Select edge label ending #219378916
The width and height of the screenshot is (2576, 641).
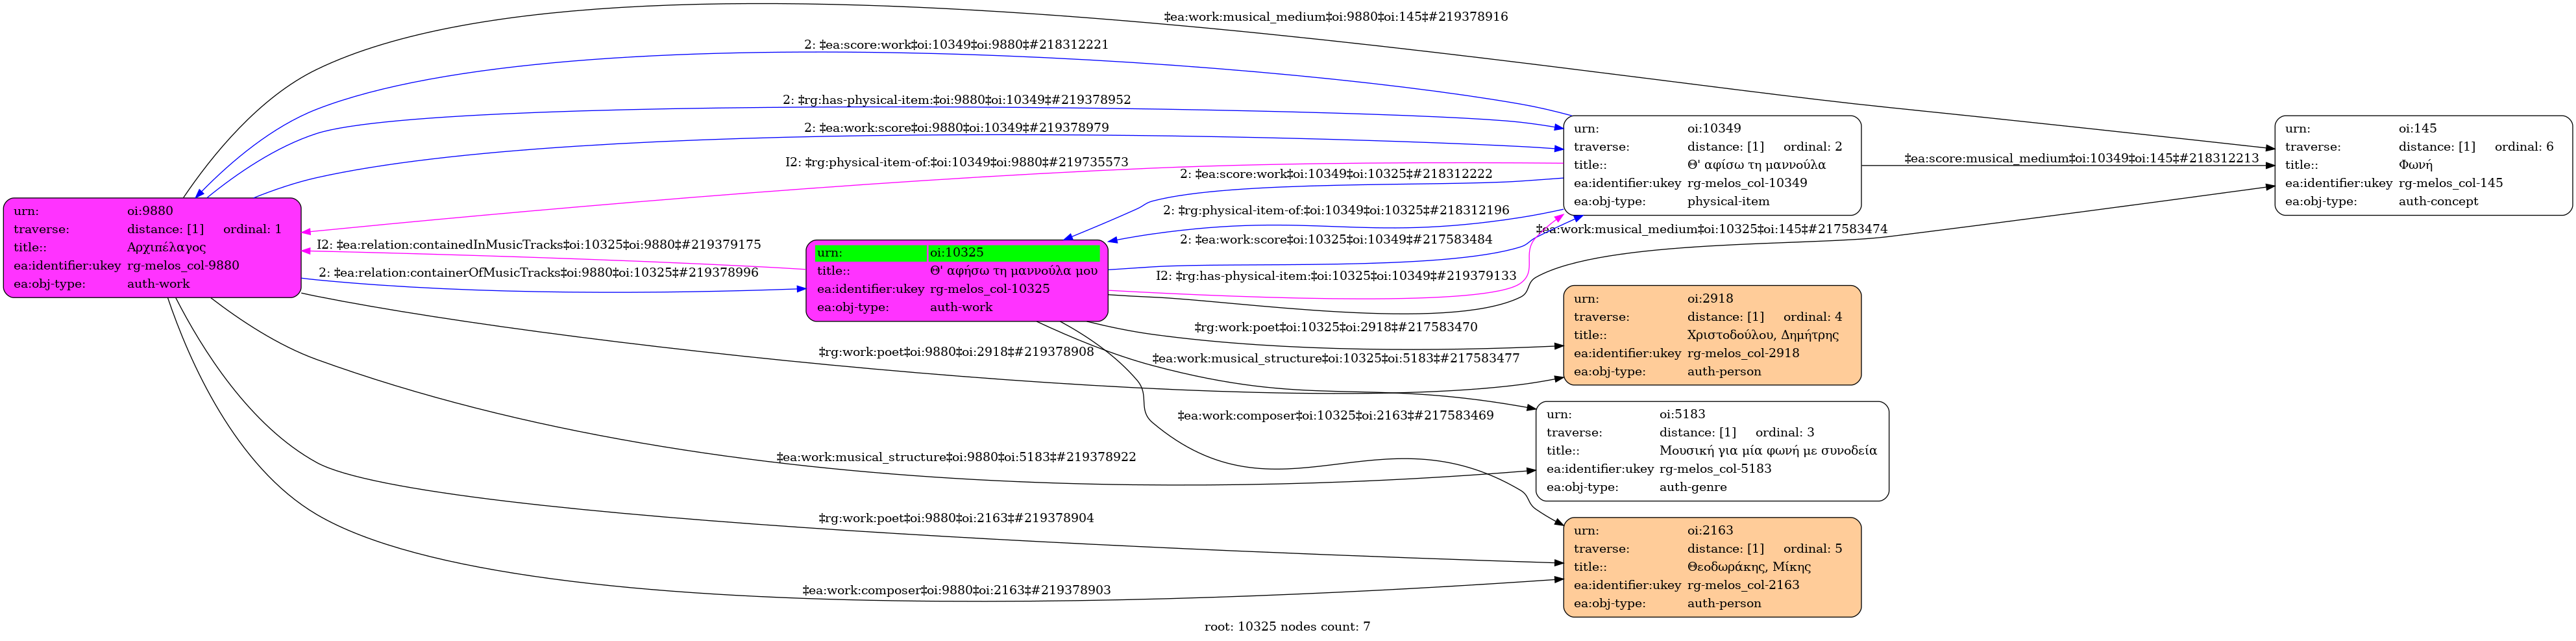1335,17
